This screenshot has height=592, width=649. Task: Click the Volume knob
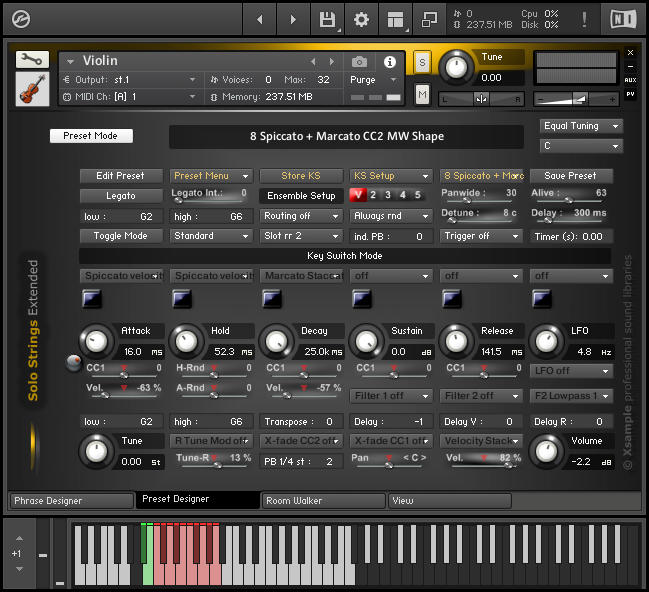[546, 452]
